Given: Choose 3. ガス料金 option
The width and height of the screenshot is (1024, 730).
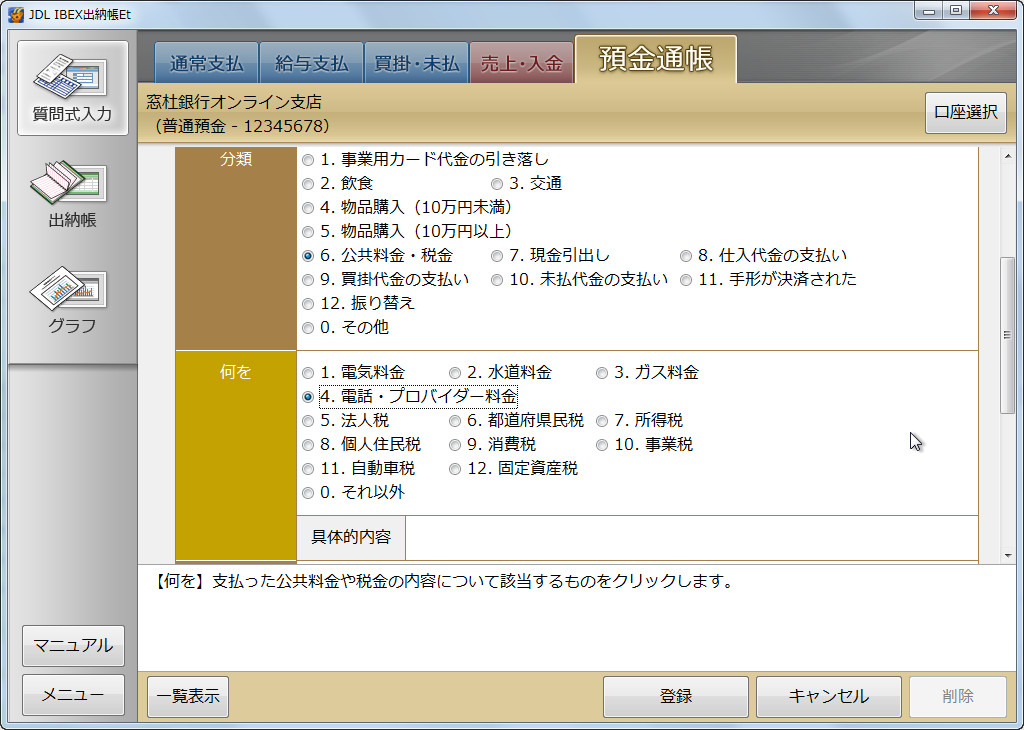Looking at the screenshot, I should (602, 373).
